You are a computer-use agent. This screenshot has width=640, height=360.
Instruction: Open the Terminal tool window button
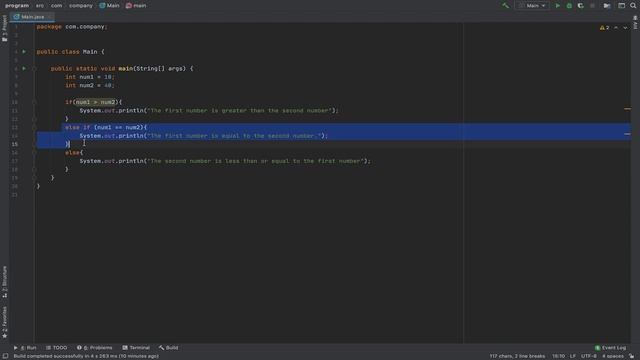pyautogui.click(x=136, y=348)
